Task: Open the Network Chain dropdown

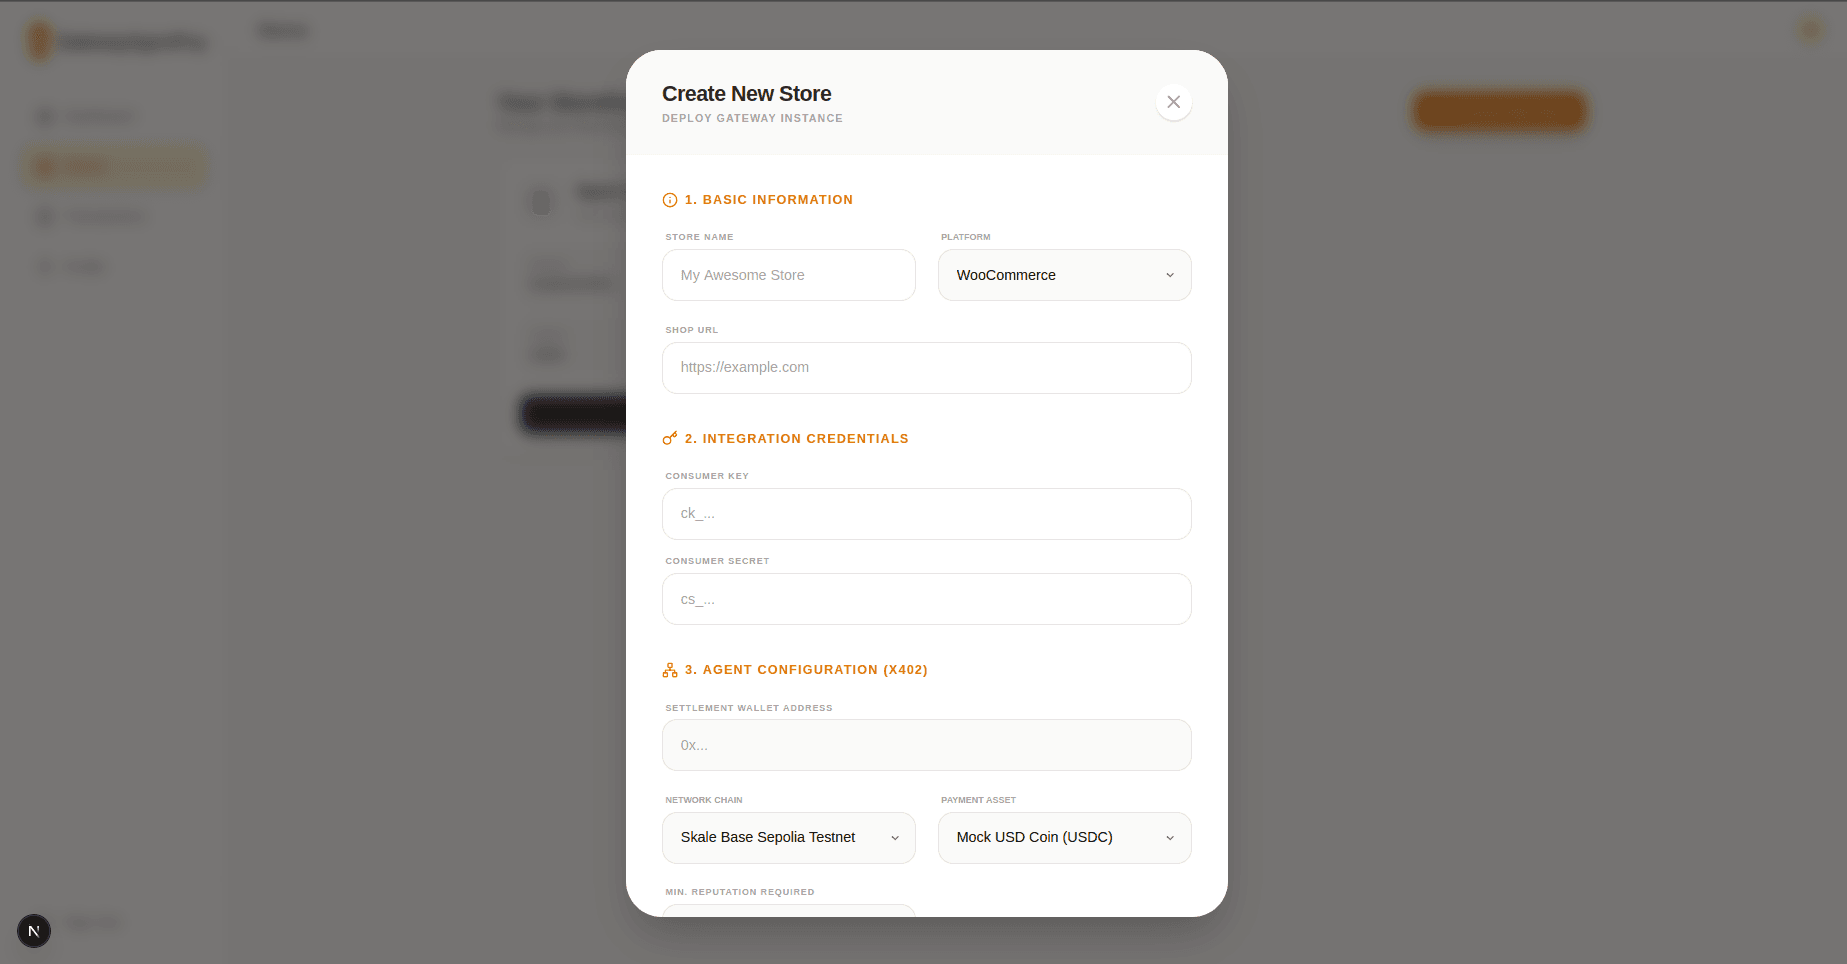Action: (x=787, y=837)
